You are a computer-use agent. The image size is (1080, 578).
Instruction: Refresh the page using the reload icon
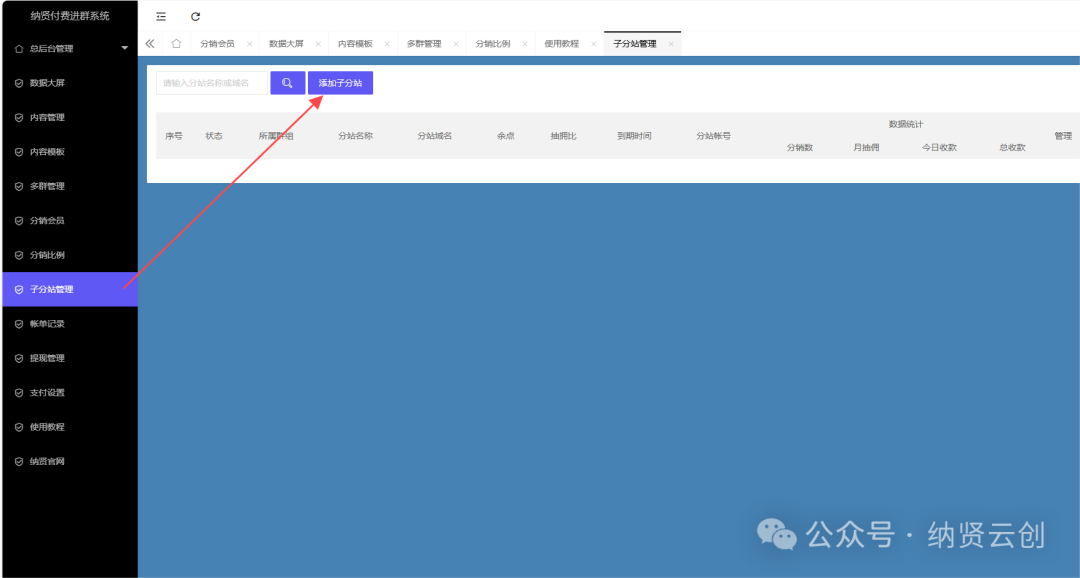point(195,16)
